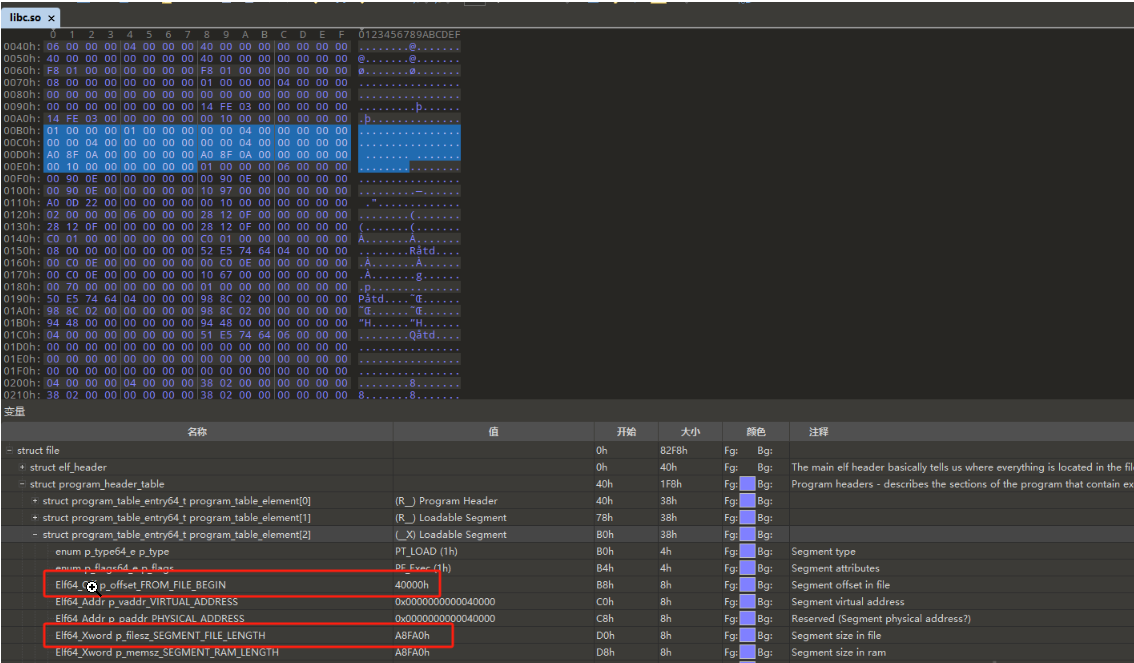This screenshot has width=1134, height=663.
Task: Collapse program_table_element[2] entry
Action: pos(35,534)
